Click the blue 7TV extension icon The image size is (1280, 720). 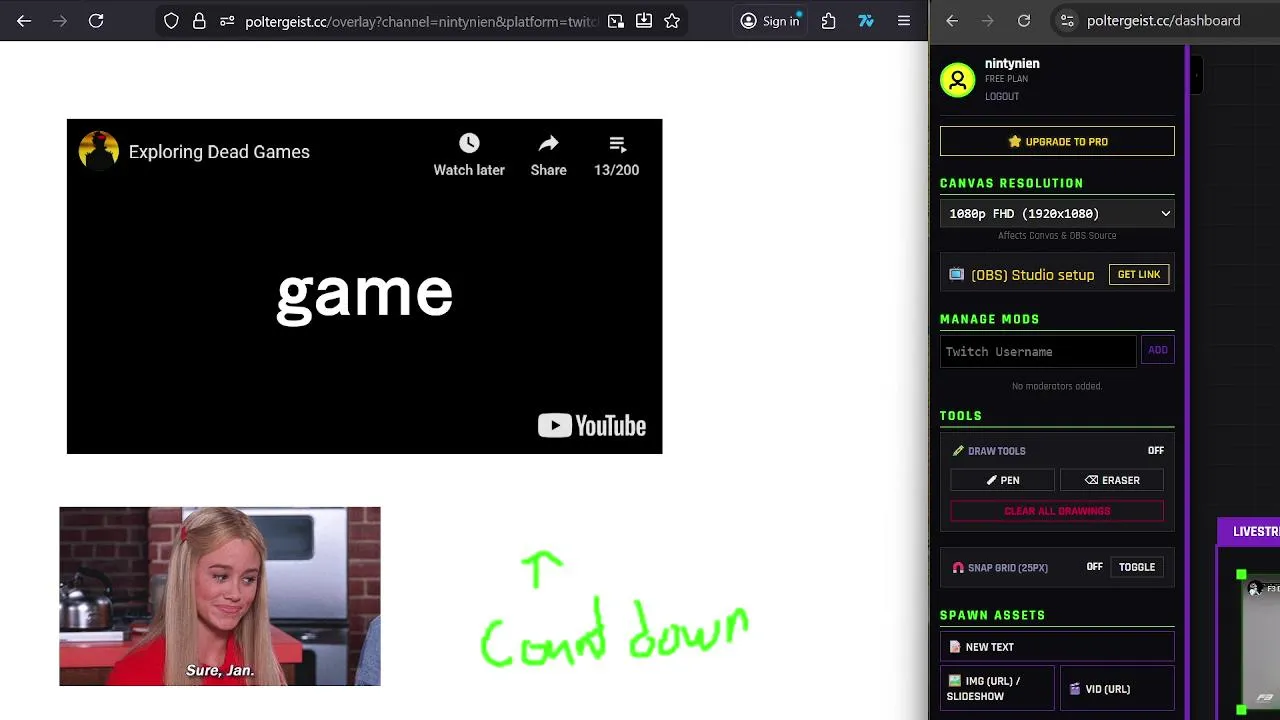pyautogui.click(x=866, y=20)
